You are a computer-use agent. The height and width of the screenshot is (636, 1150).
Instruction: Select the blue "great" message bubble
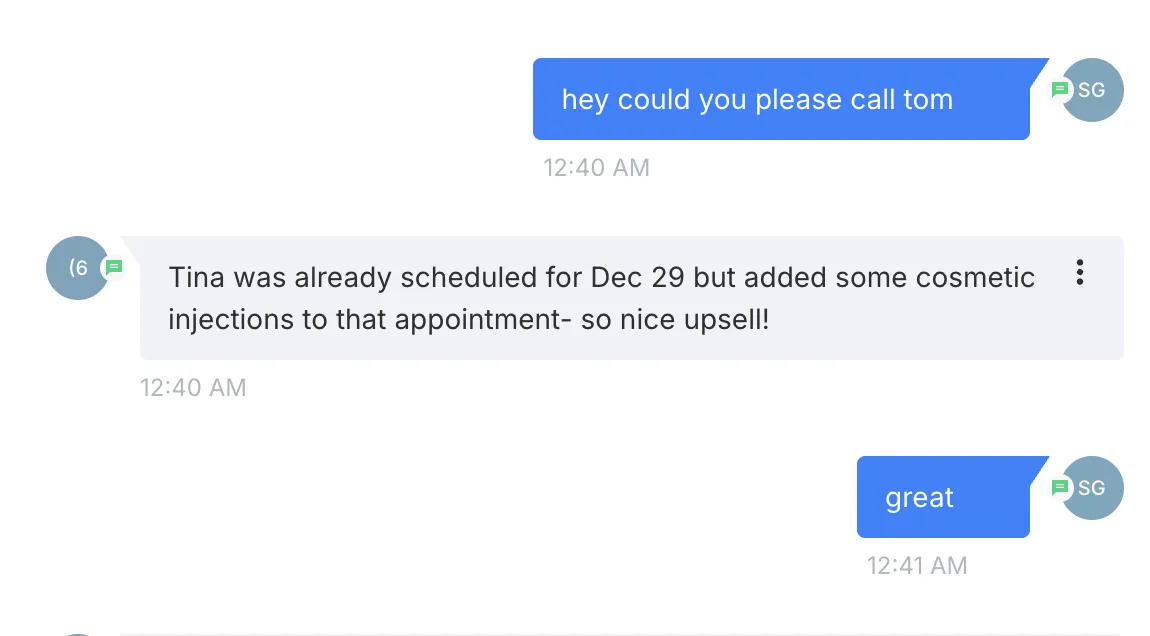[943, 497]
